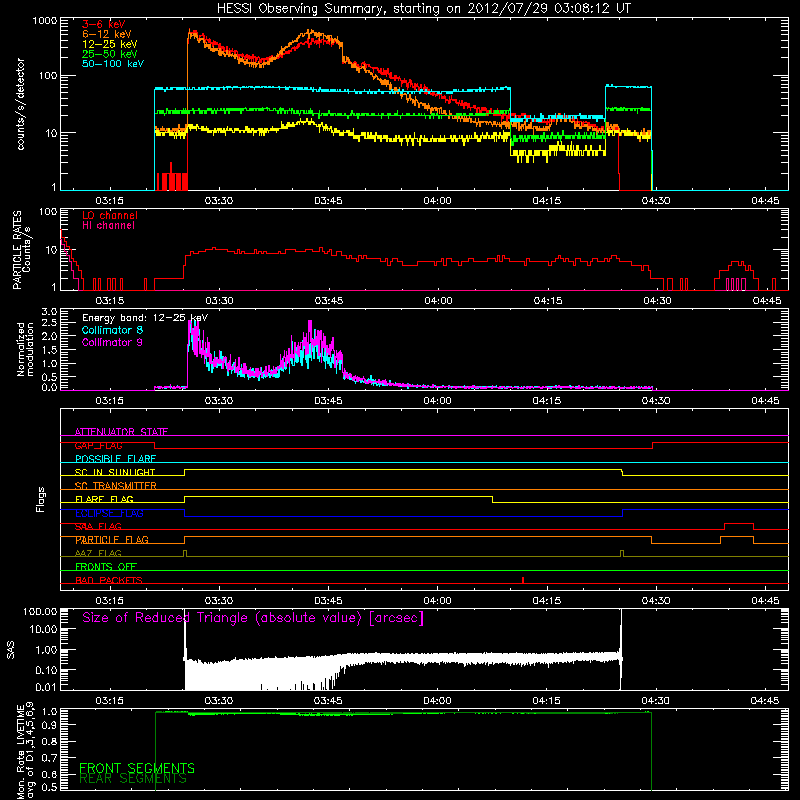Click the FLARE_FLAG label
Viewport: 800px width, 800px height.
[104, 499]
